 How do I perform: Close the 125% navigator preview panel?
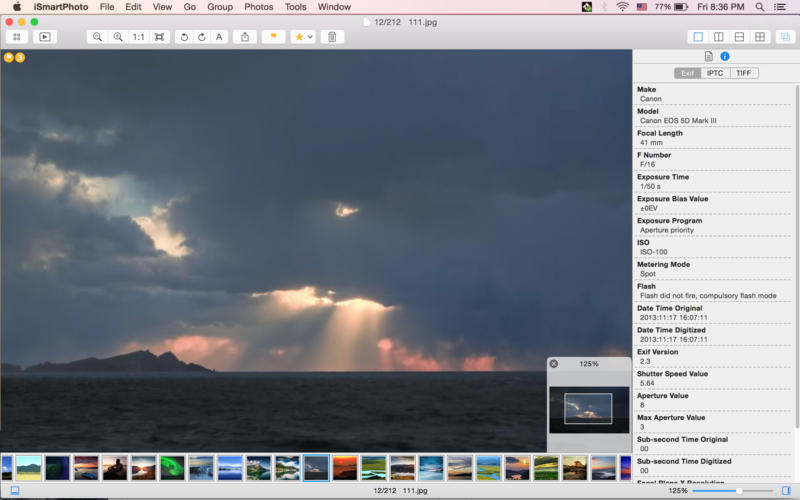click(x=554, y=364)
